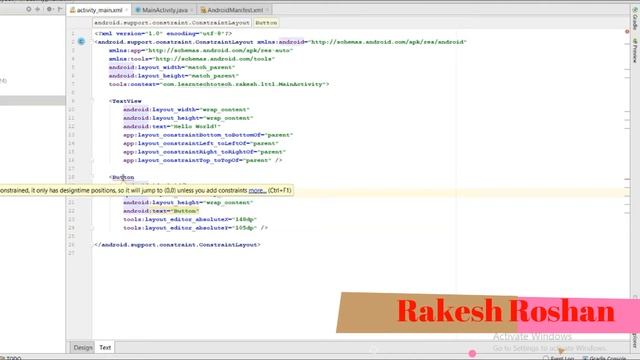
Task: Click the <Button opening tag
Action: click(x=122, y=177)
